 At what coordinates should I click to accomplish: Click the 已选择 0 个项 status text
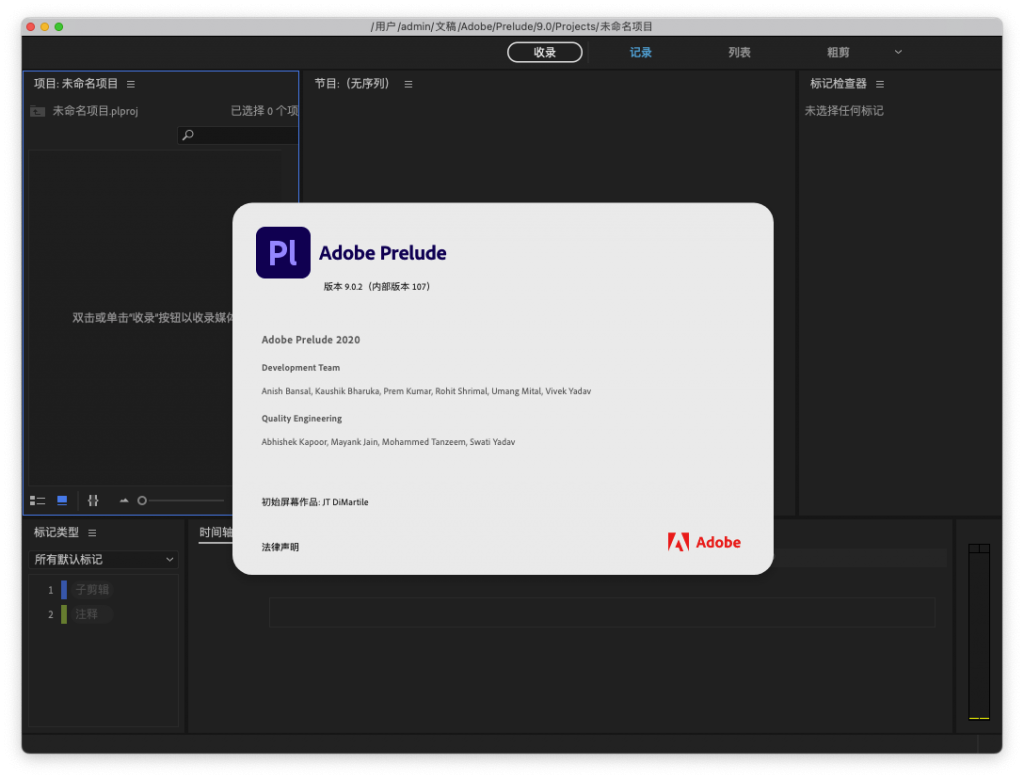(x=264, y=111)
